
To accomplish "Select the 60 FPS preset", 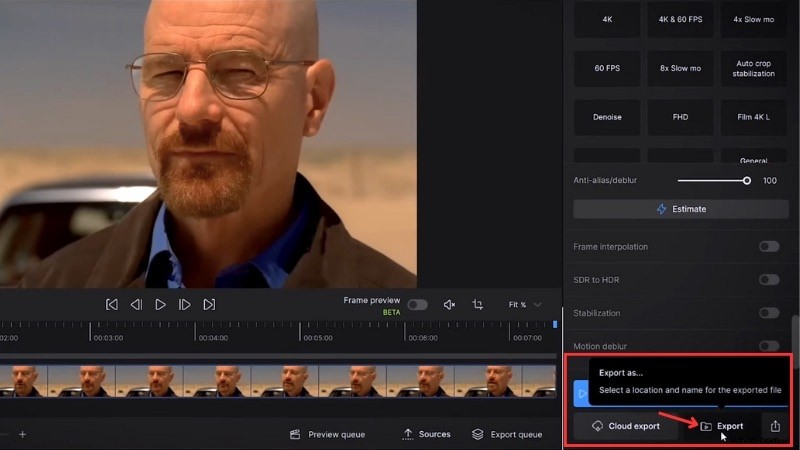I will (x=607, y=68).
